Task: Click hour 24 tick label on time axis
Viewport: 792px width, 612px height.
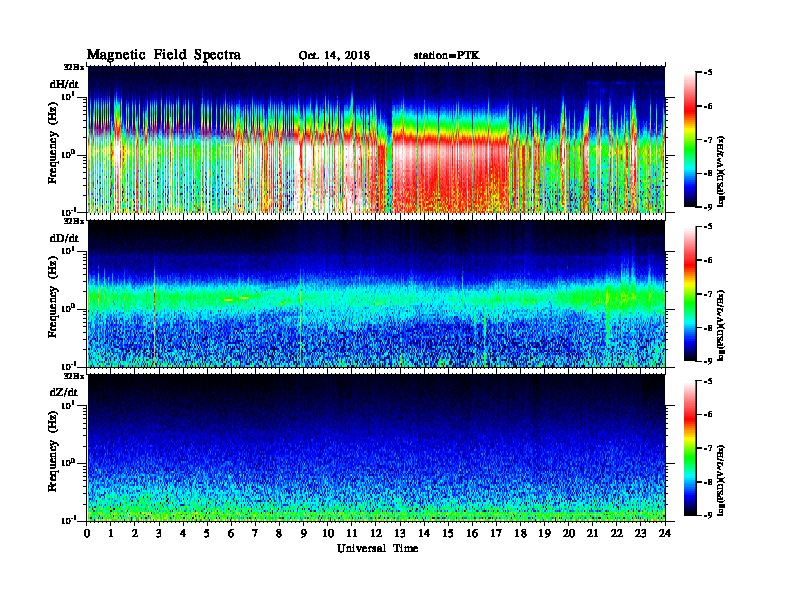Action: click(665, 534)
